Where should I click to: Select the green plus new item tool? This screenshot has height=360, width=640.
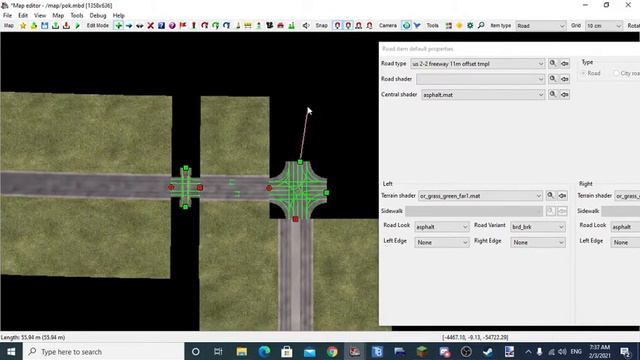point(118,26)
